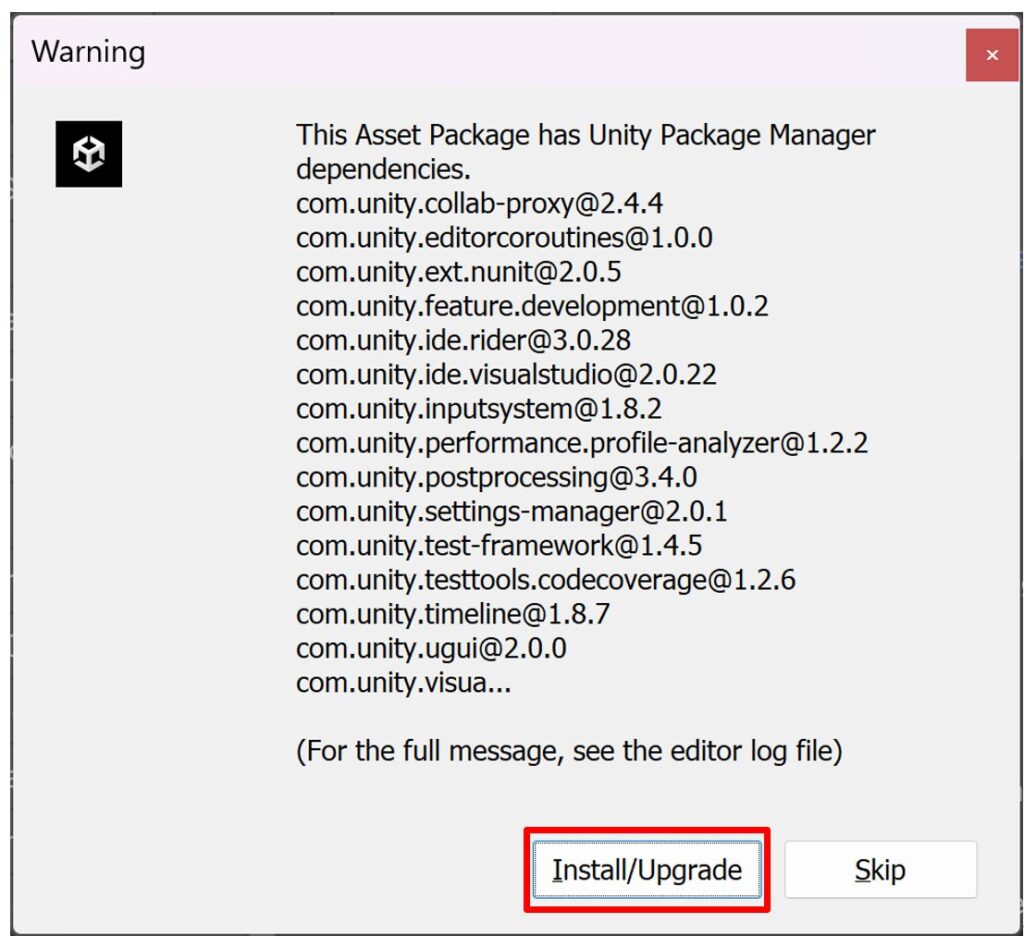Screen dimensions: 1024x936
Task: Click the com.unity.test-framework@1.4.5 line
Action: 499,546
